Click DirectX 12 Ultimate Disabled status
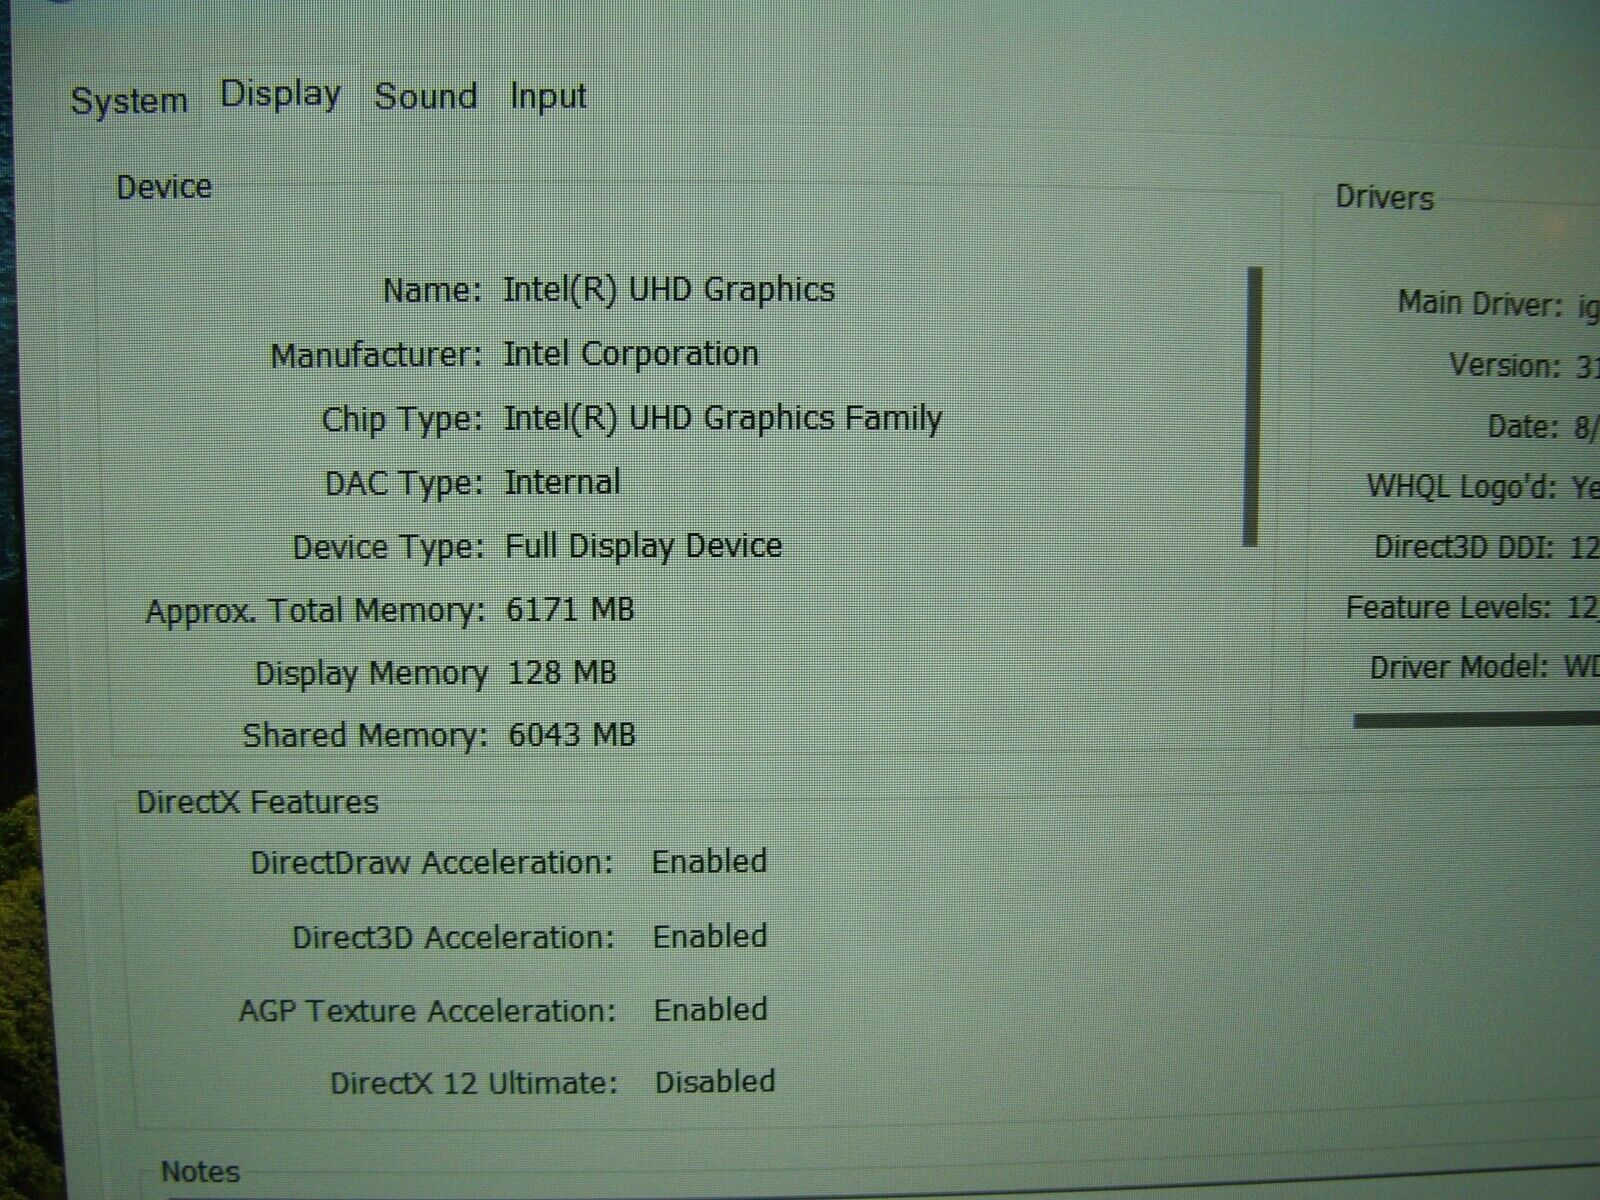The width and height of the screenshot is (1600, 1200). point(715,1082)
